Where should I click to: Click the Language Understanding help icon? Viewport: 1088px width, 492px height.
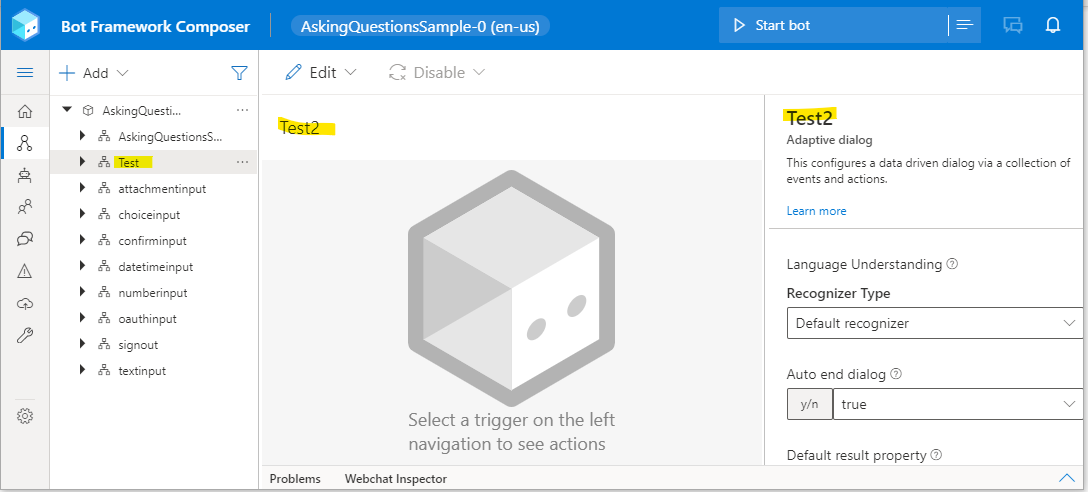(953, 264)
